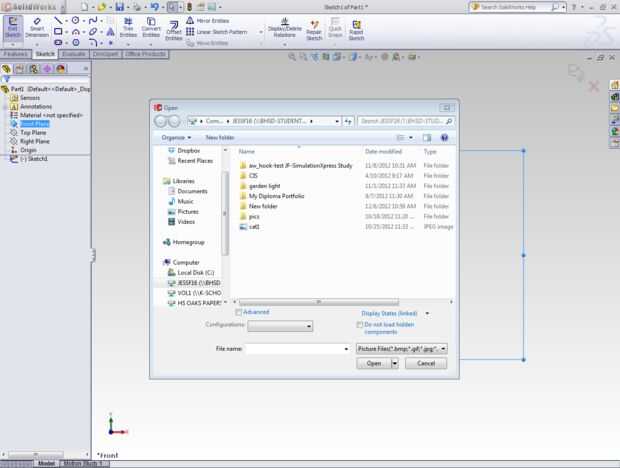Open the change-view dropdown arrow in dialog toolbar
The image size is (620, 468).
click(x=411, y=138)
